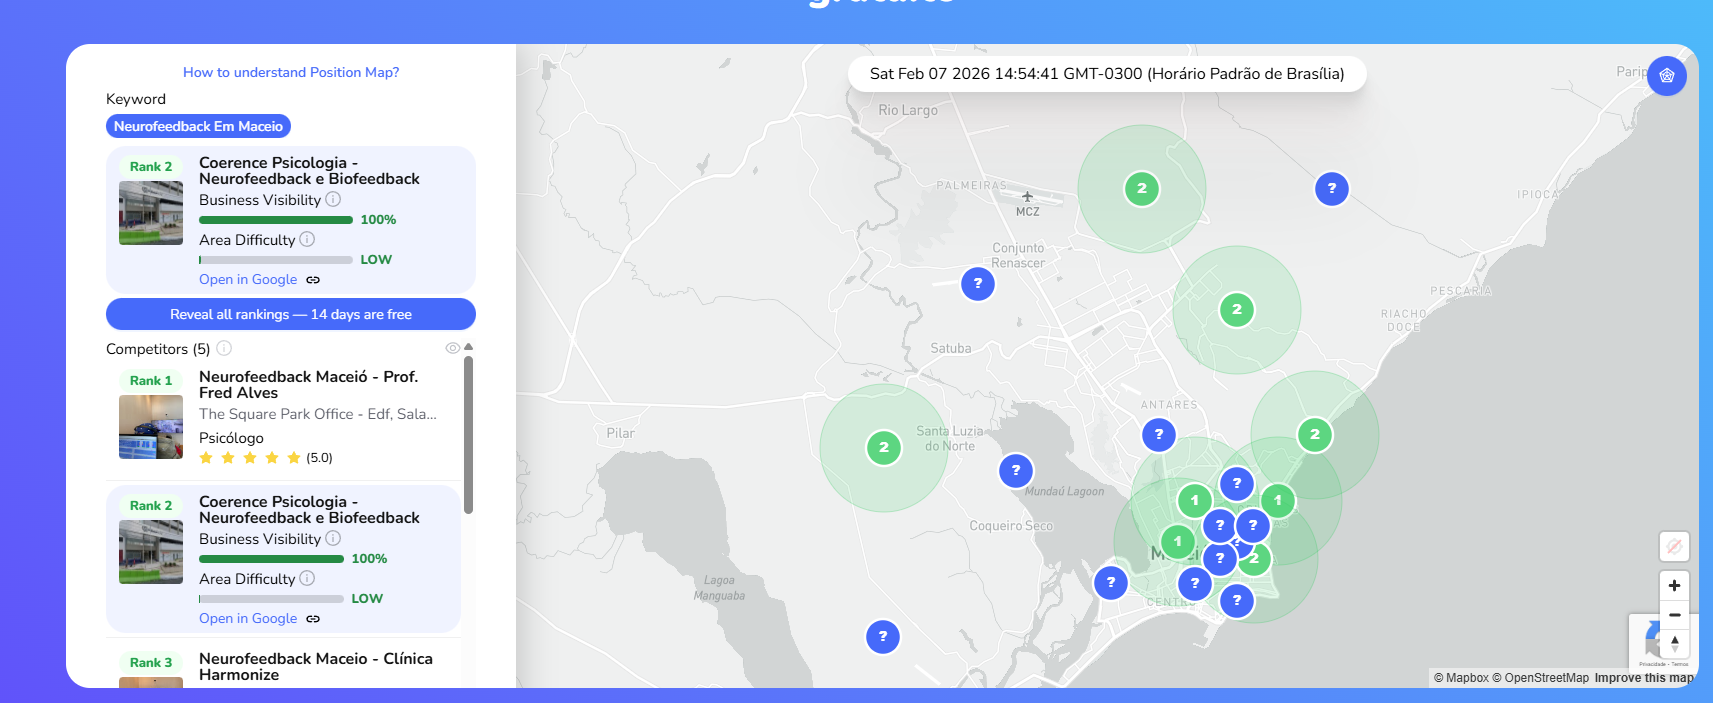The width and height of the screenshot is (1713, 703).
Task: Click the competitor list Coerence Psicologia thumbnail
Action: (x=151, y=552)
